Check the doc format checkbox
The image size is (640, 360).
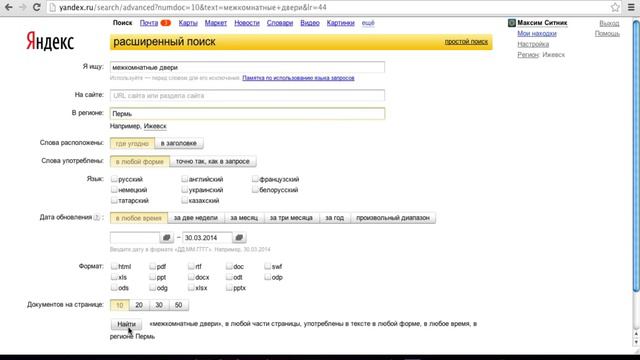pyautogui.click(x=229, y=266)
